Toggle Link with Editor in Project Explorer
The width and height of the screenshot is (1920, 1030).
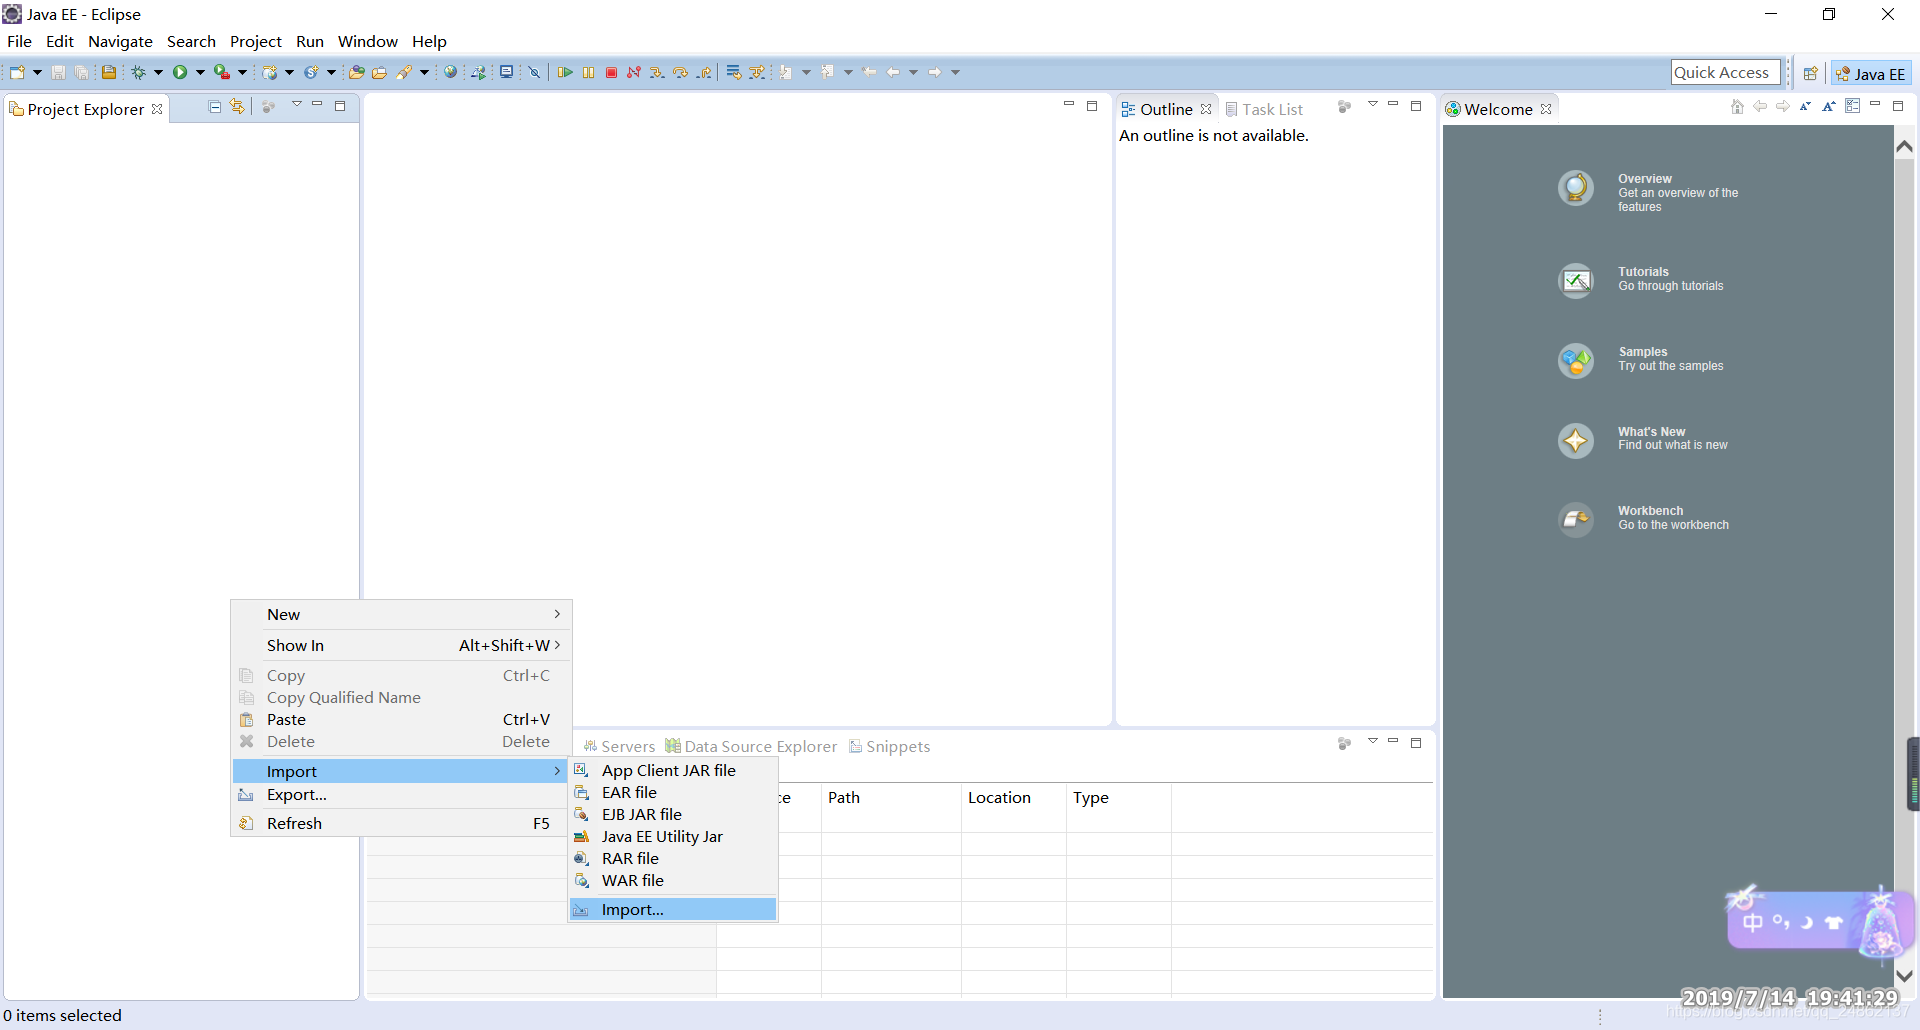(237, 106)
